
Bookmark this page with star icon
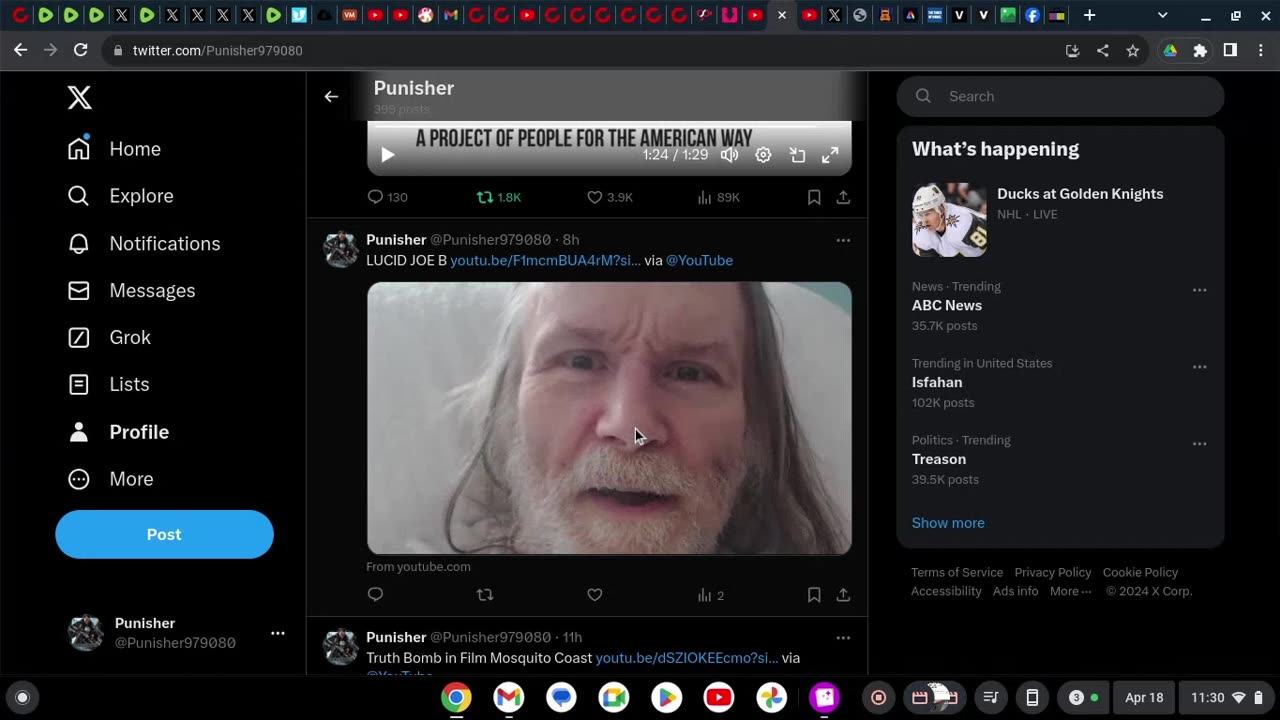[1133, 50]
